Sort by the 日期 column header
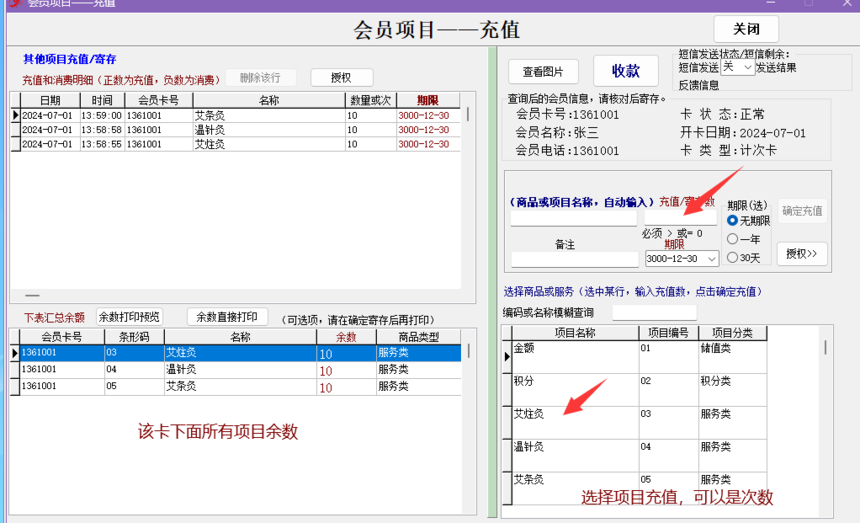Viewport: 860px width, 523px height. (50, 100)
